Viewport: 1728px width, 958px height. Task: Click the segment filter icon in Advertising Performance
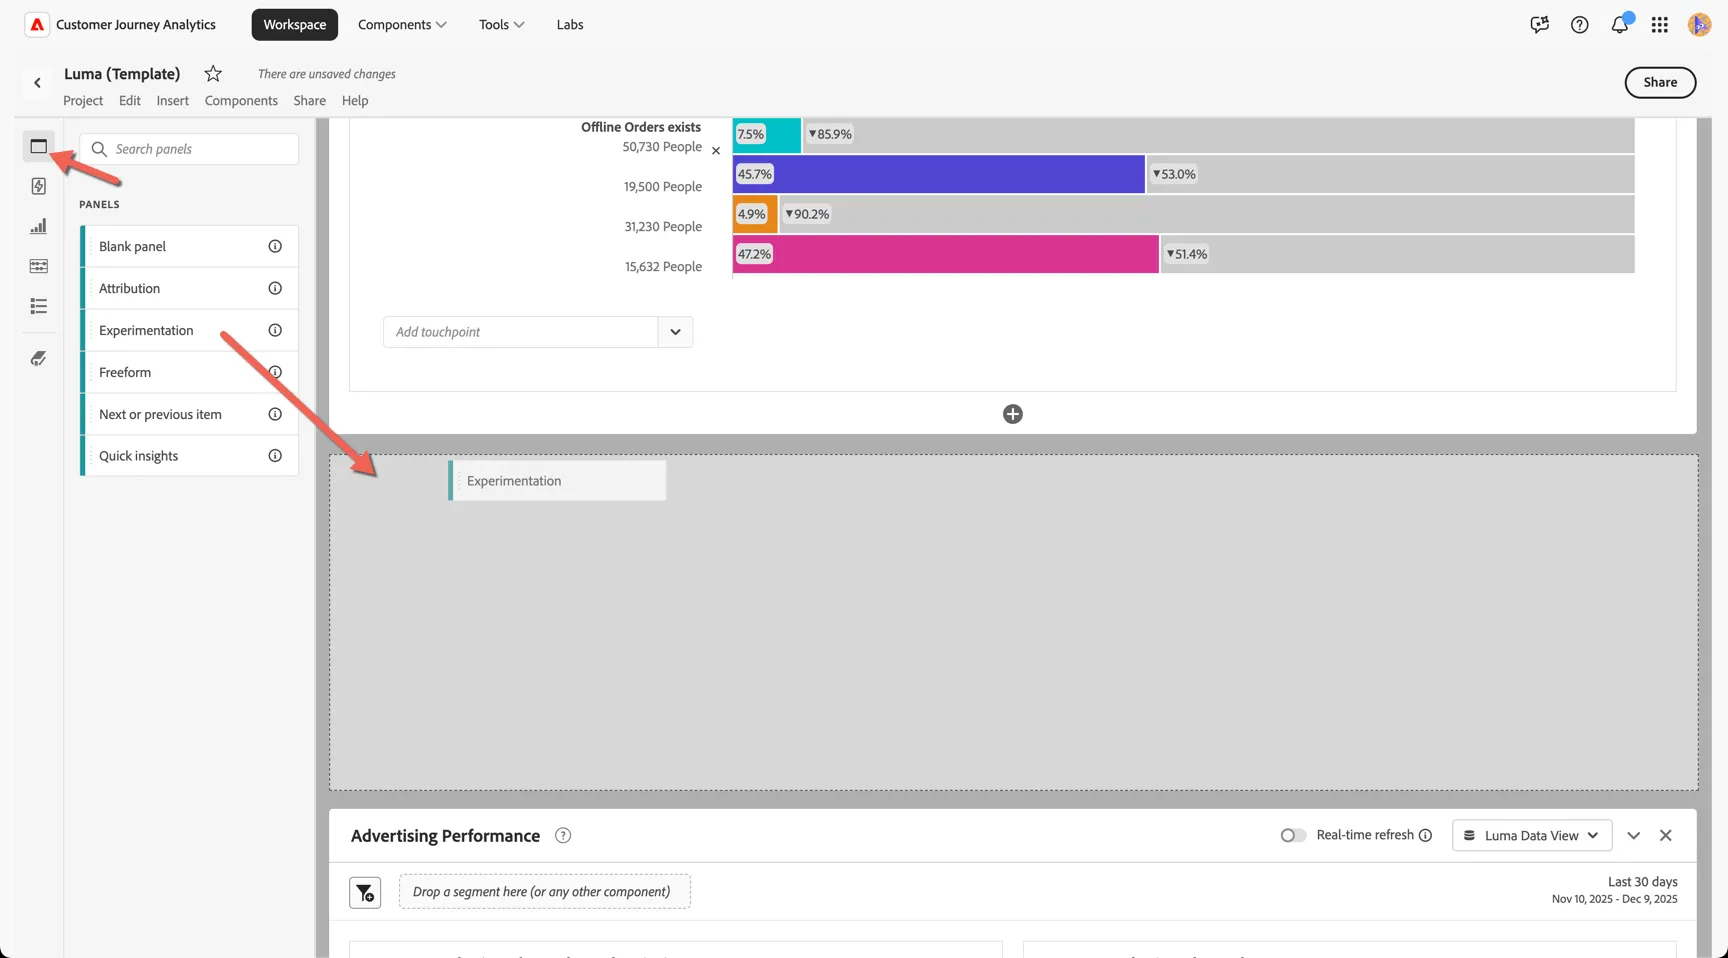point(365,892)
